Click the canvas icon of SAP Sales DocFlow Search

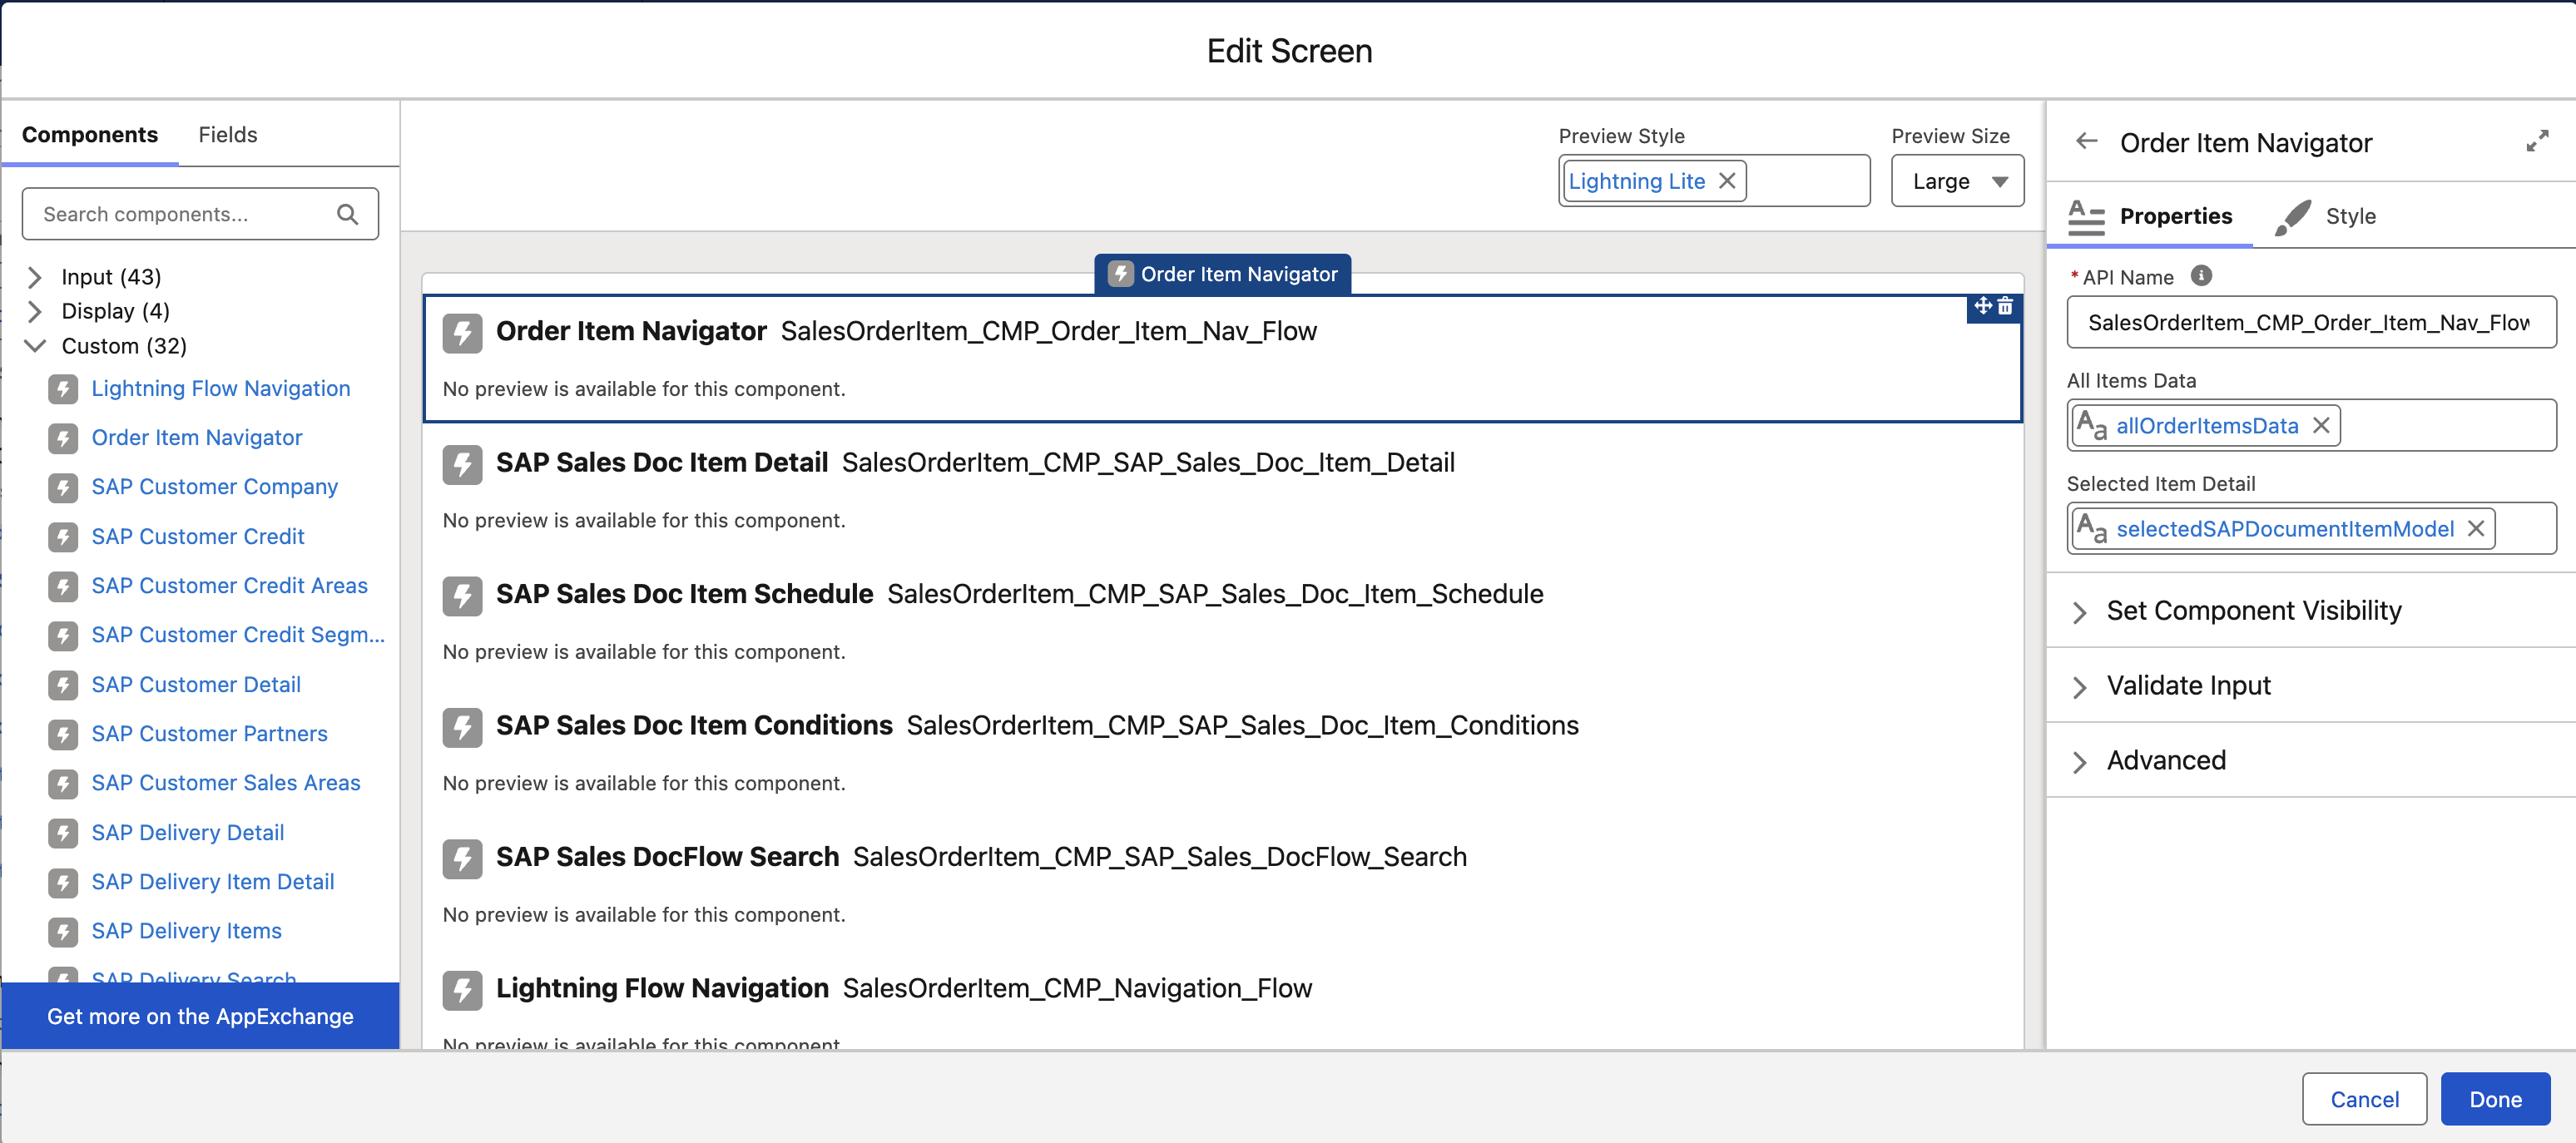coord(462,858)
